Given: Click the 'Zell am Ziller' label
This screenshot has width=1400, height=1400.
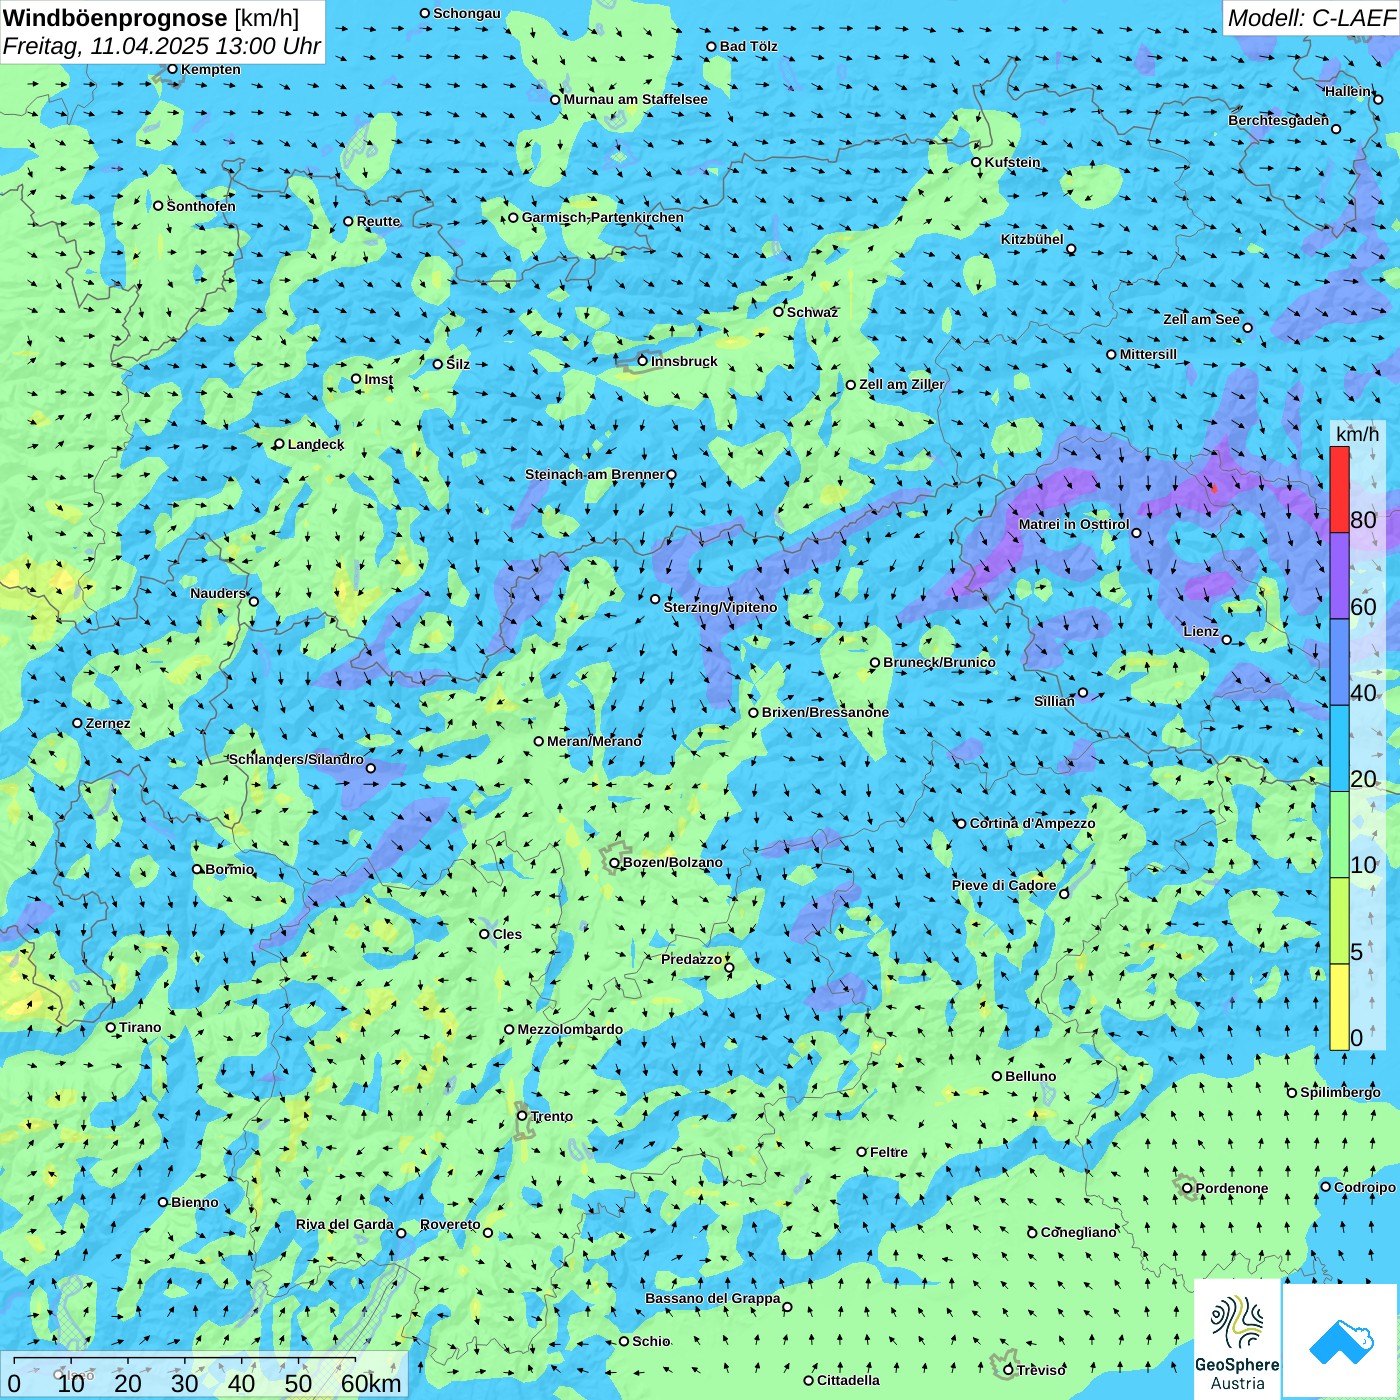Looking at the screenshot, I should (x=902, y=384).
